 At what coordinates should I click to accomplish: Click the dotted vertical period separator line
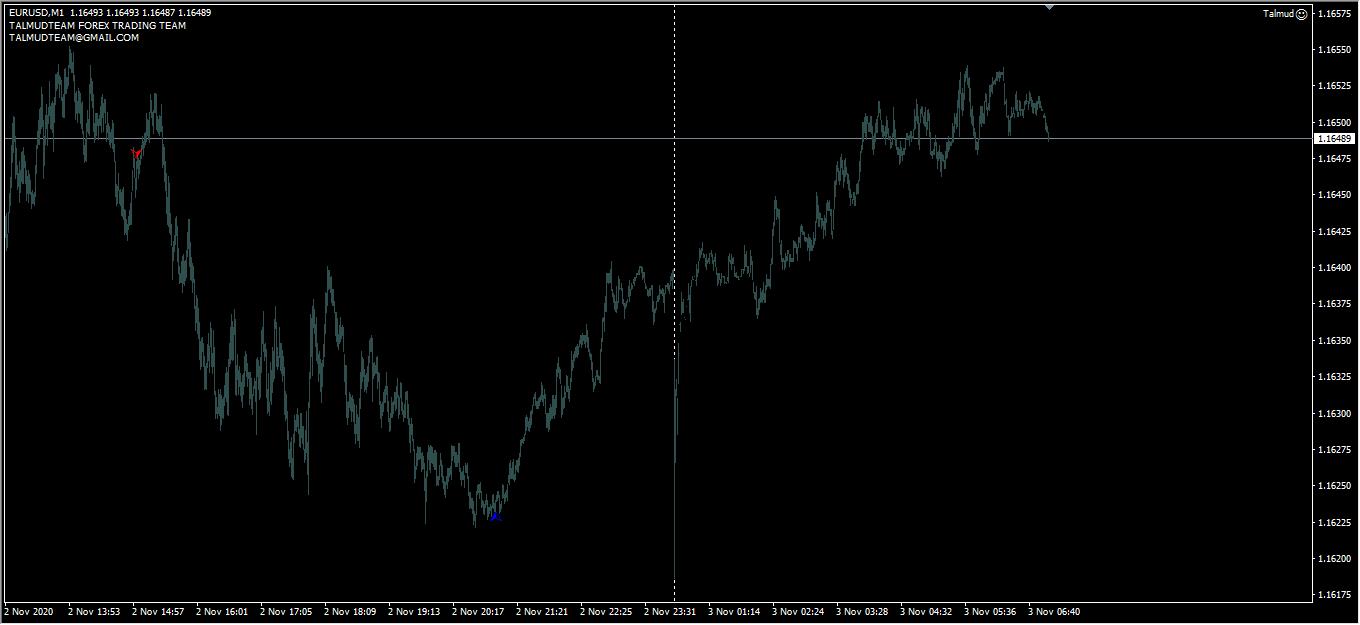coord(674,300)
